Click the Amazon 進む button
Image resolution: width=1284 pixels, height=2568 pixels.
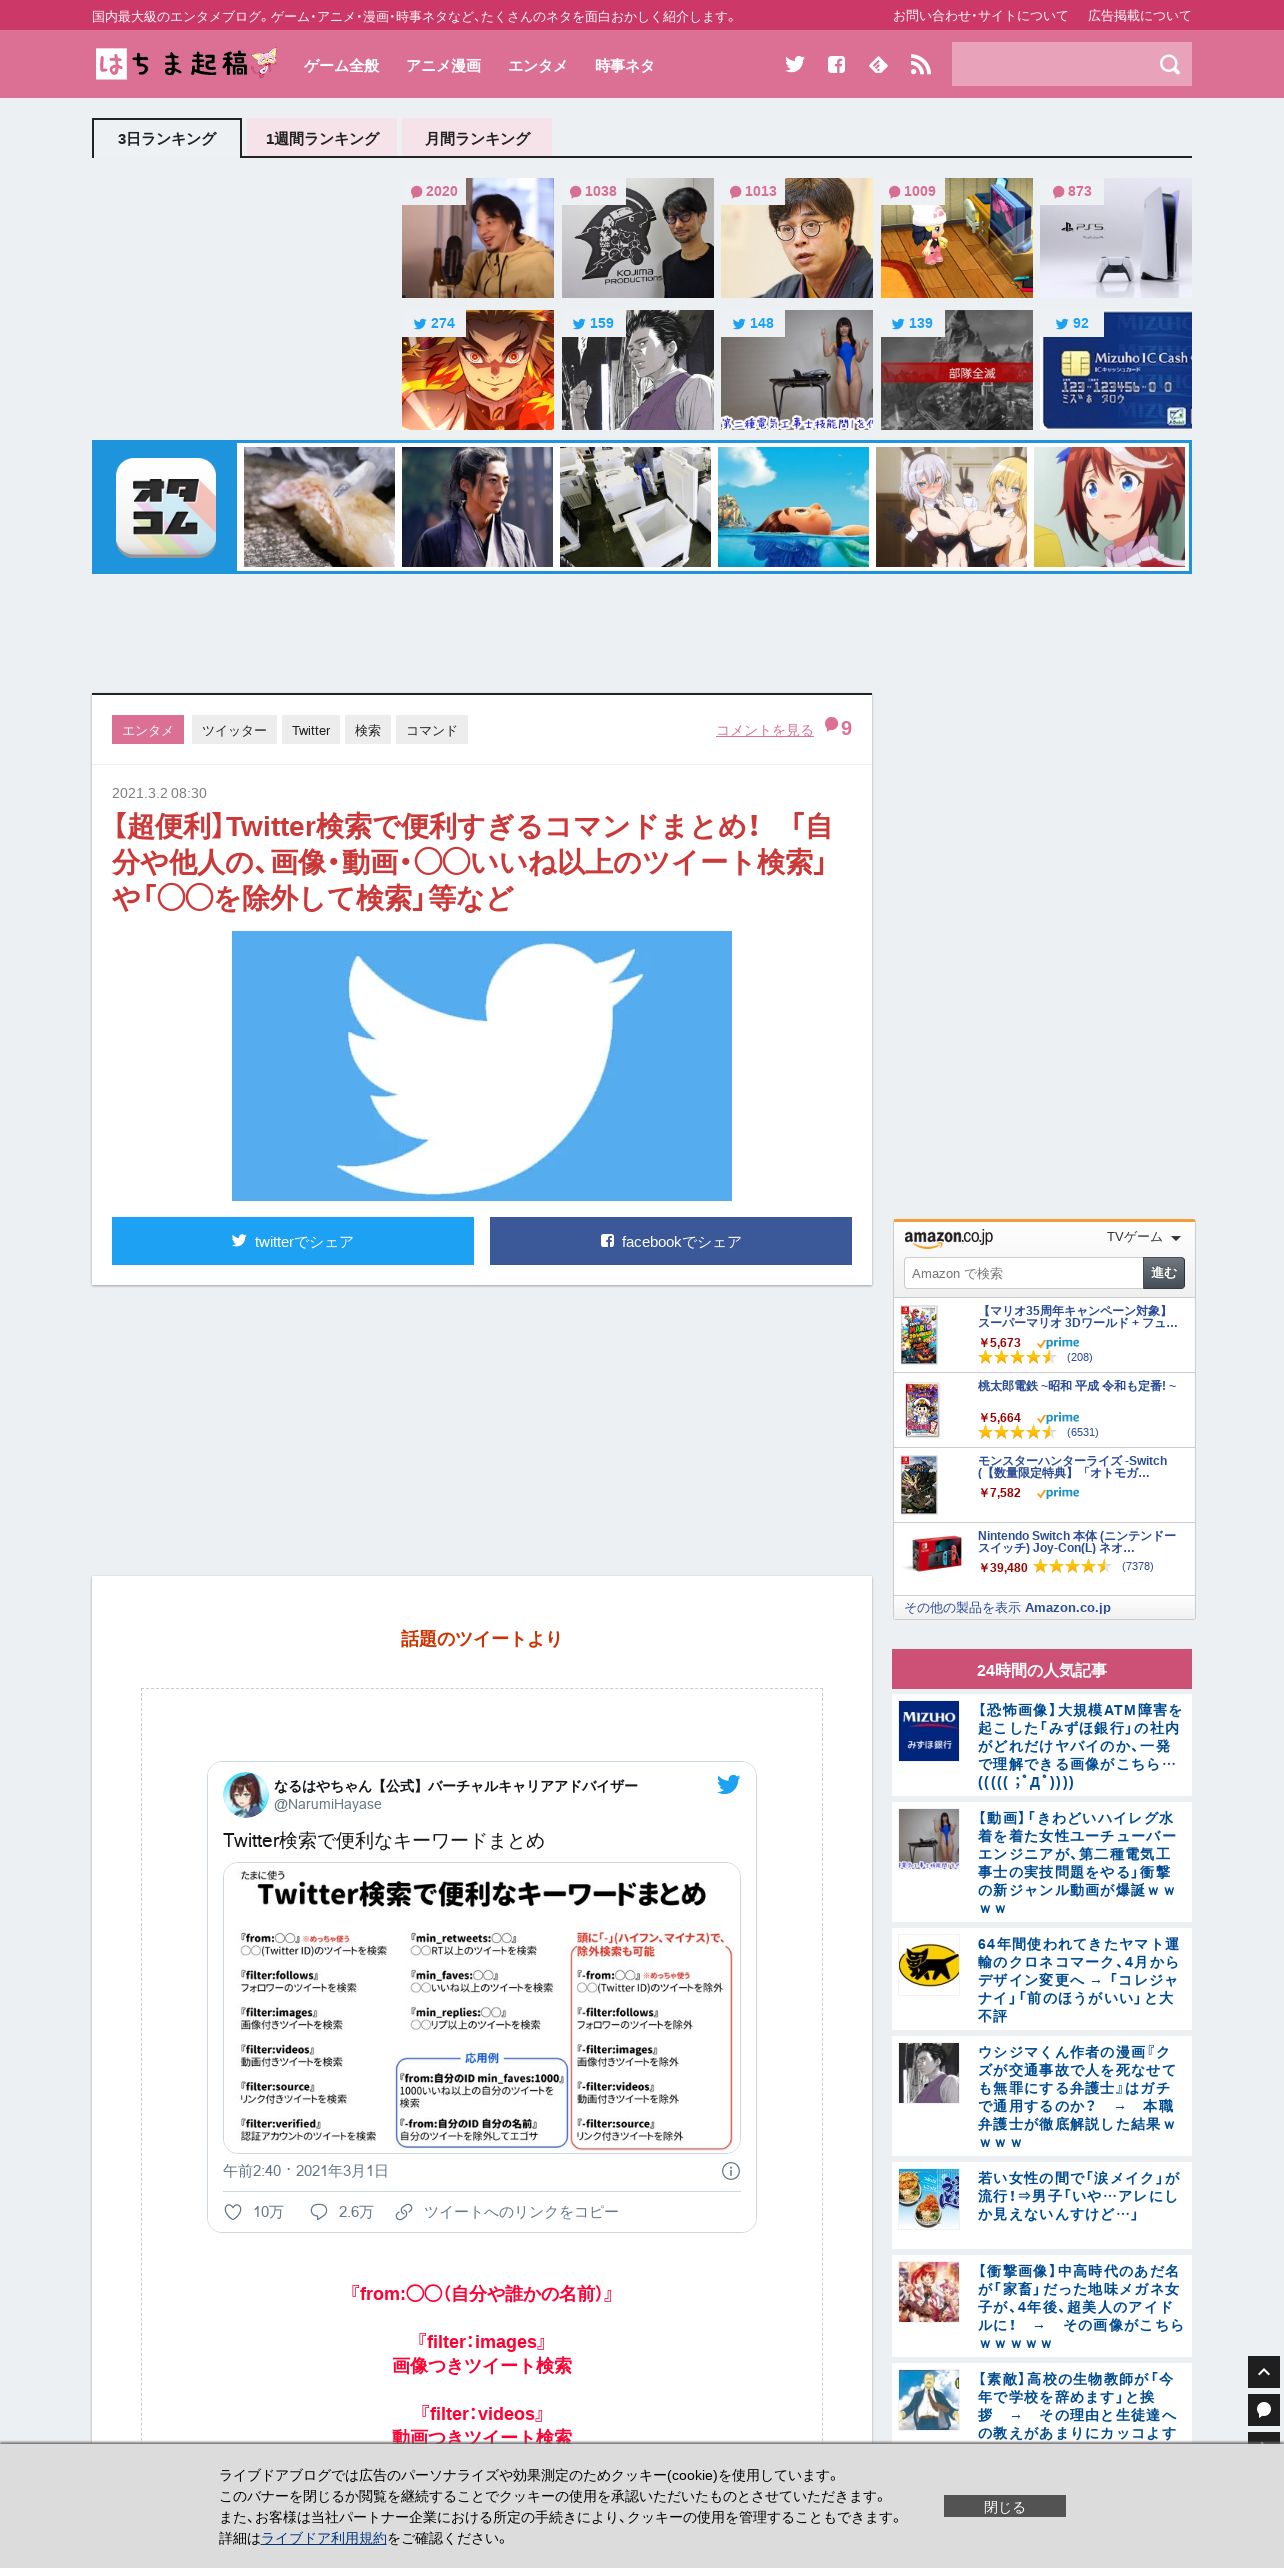[x=1164, y=1273]
